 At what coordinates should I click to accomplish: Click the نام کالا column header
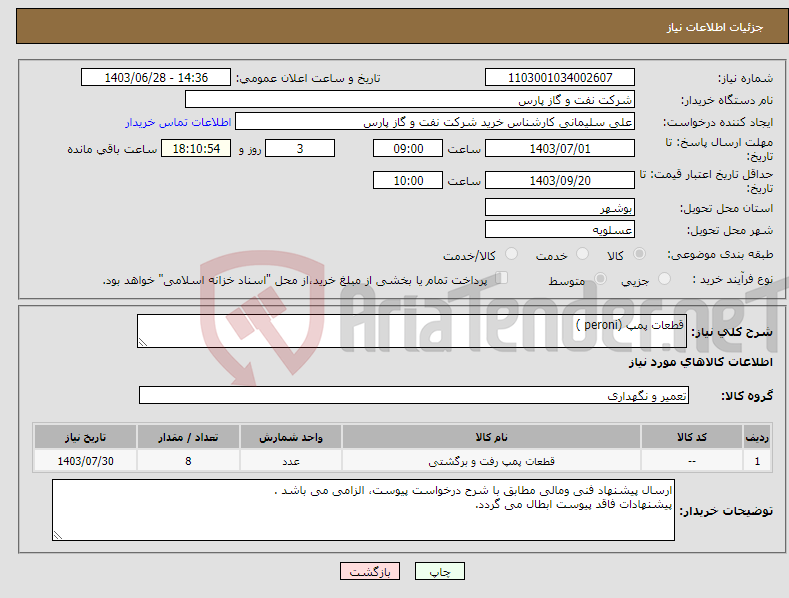coord(491,437)
